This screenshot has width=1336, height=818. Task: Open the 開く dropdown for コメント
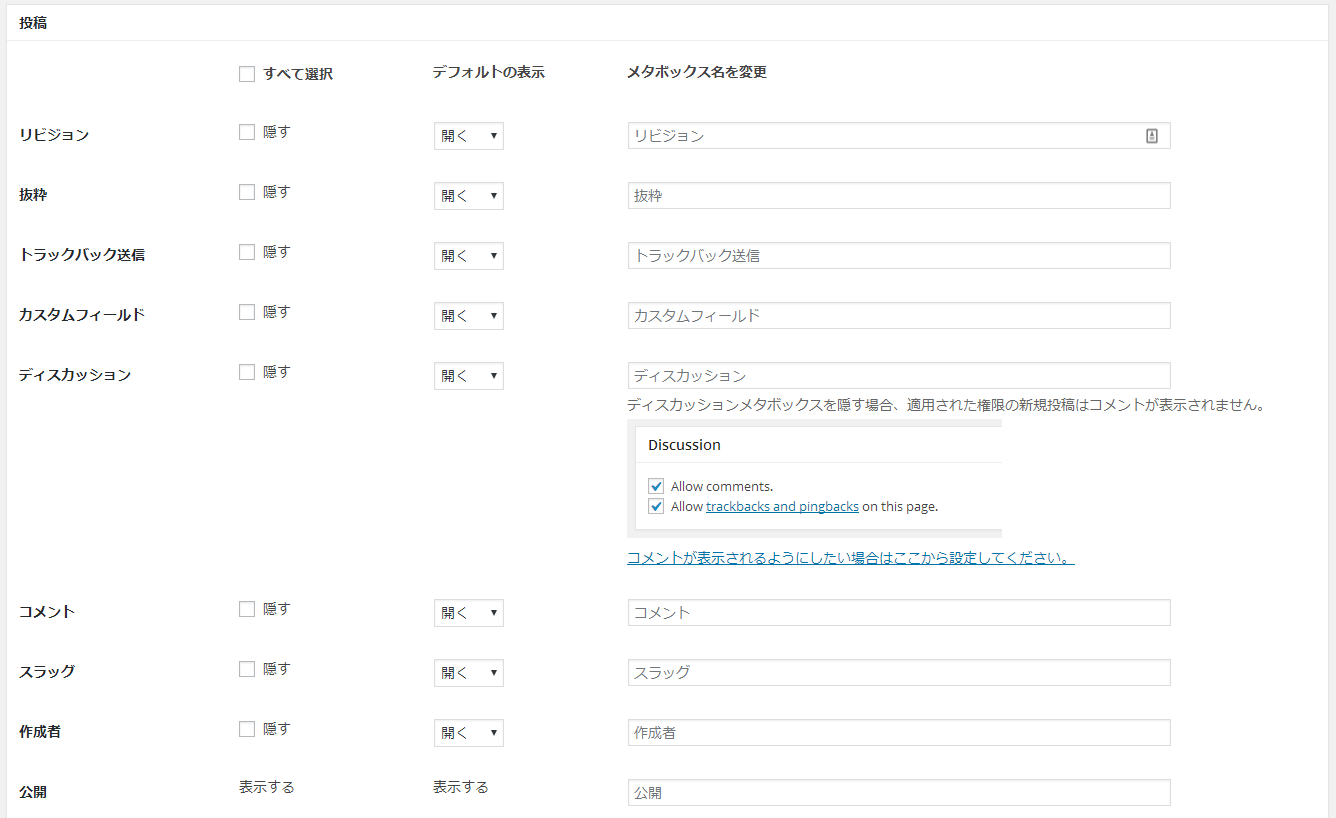click(468, 613)
